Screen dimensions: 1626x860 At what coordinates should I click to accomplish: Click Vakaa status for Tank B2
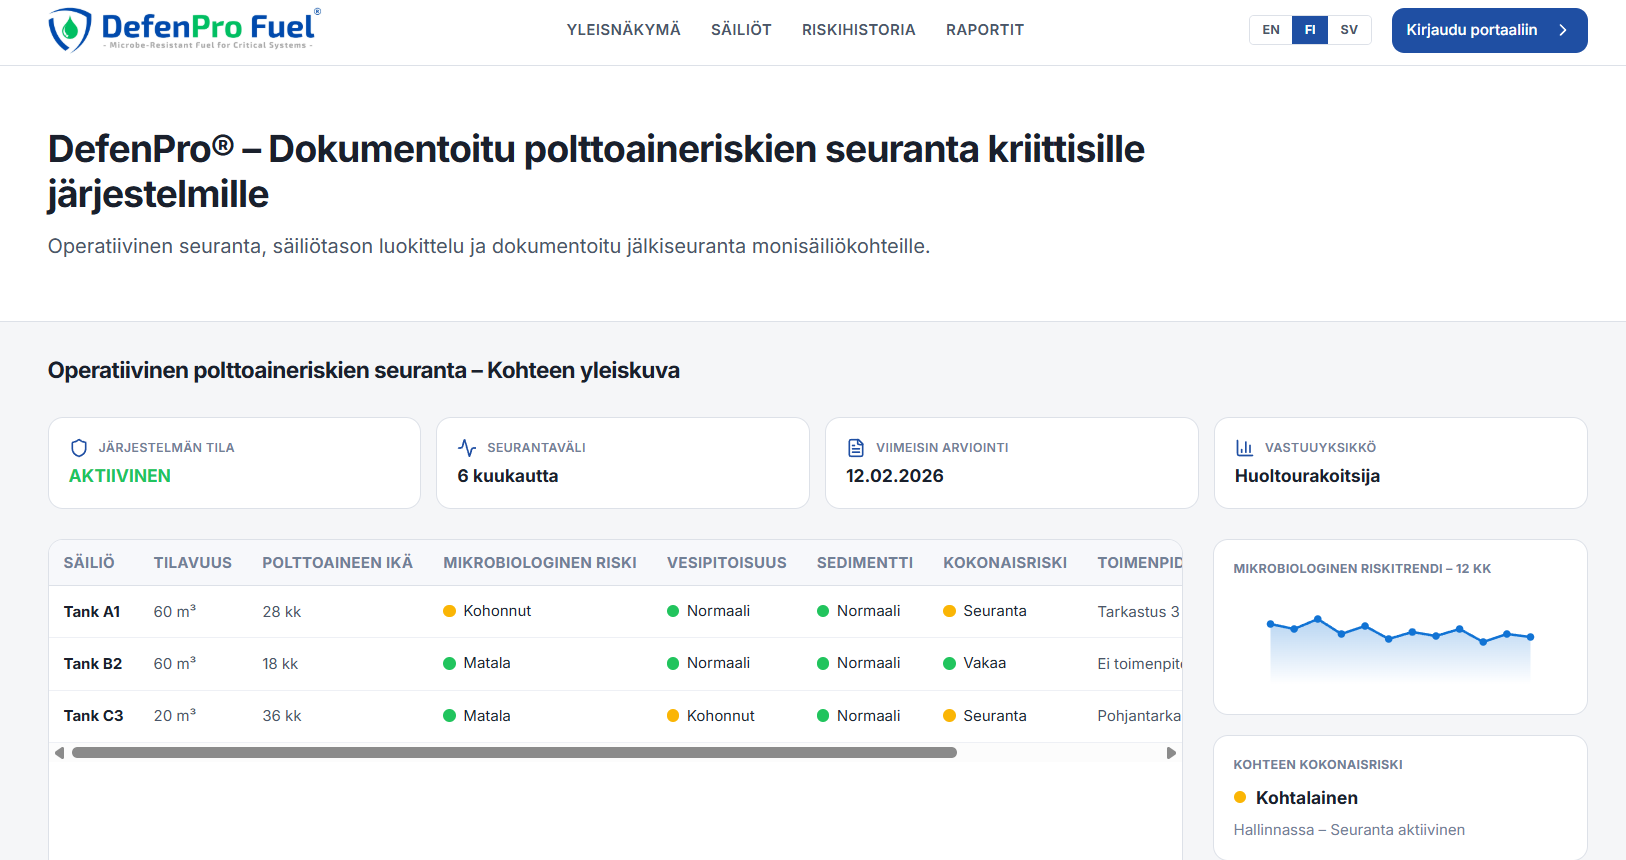tap(985, 663)
